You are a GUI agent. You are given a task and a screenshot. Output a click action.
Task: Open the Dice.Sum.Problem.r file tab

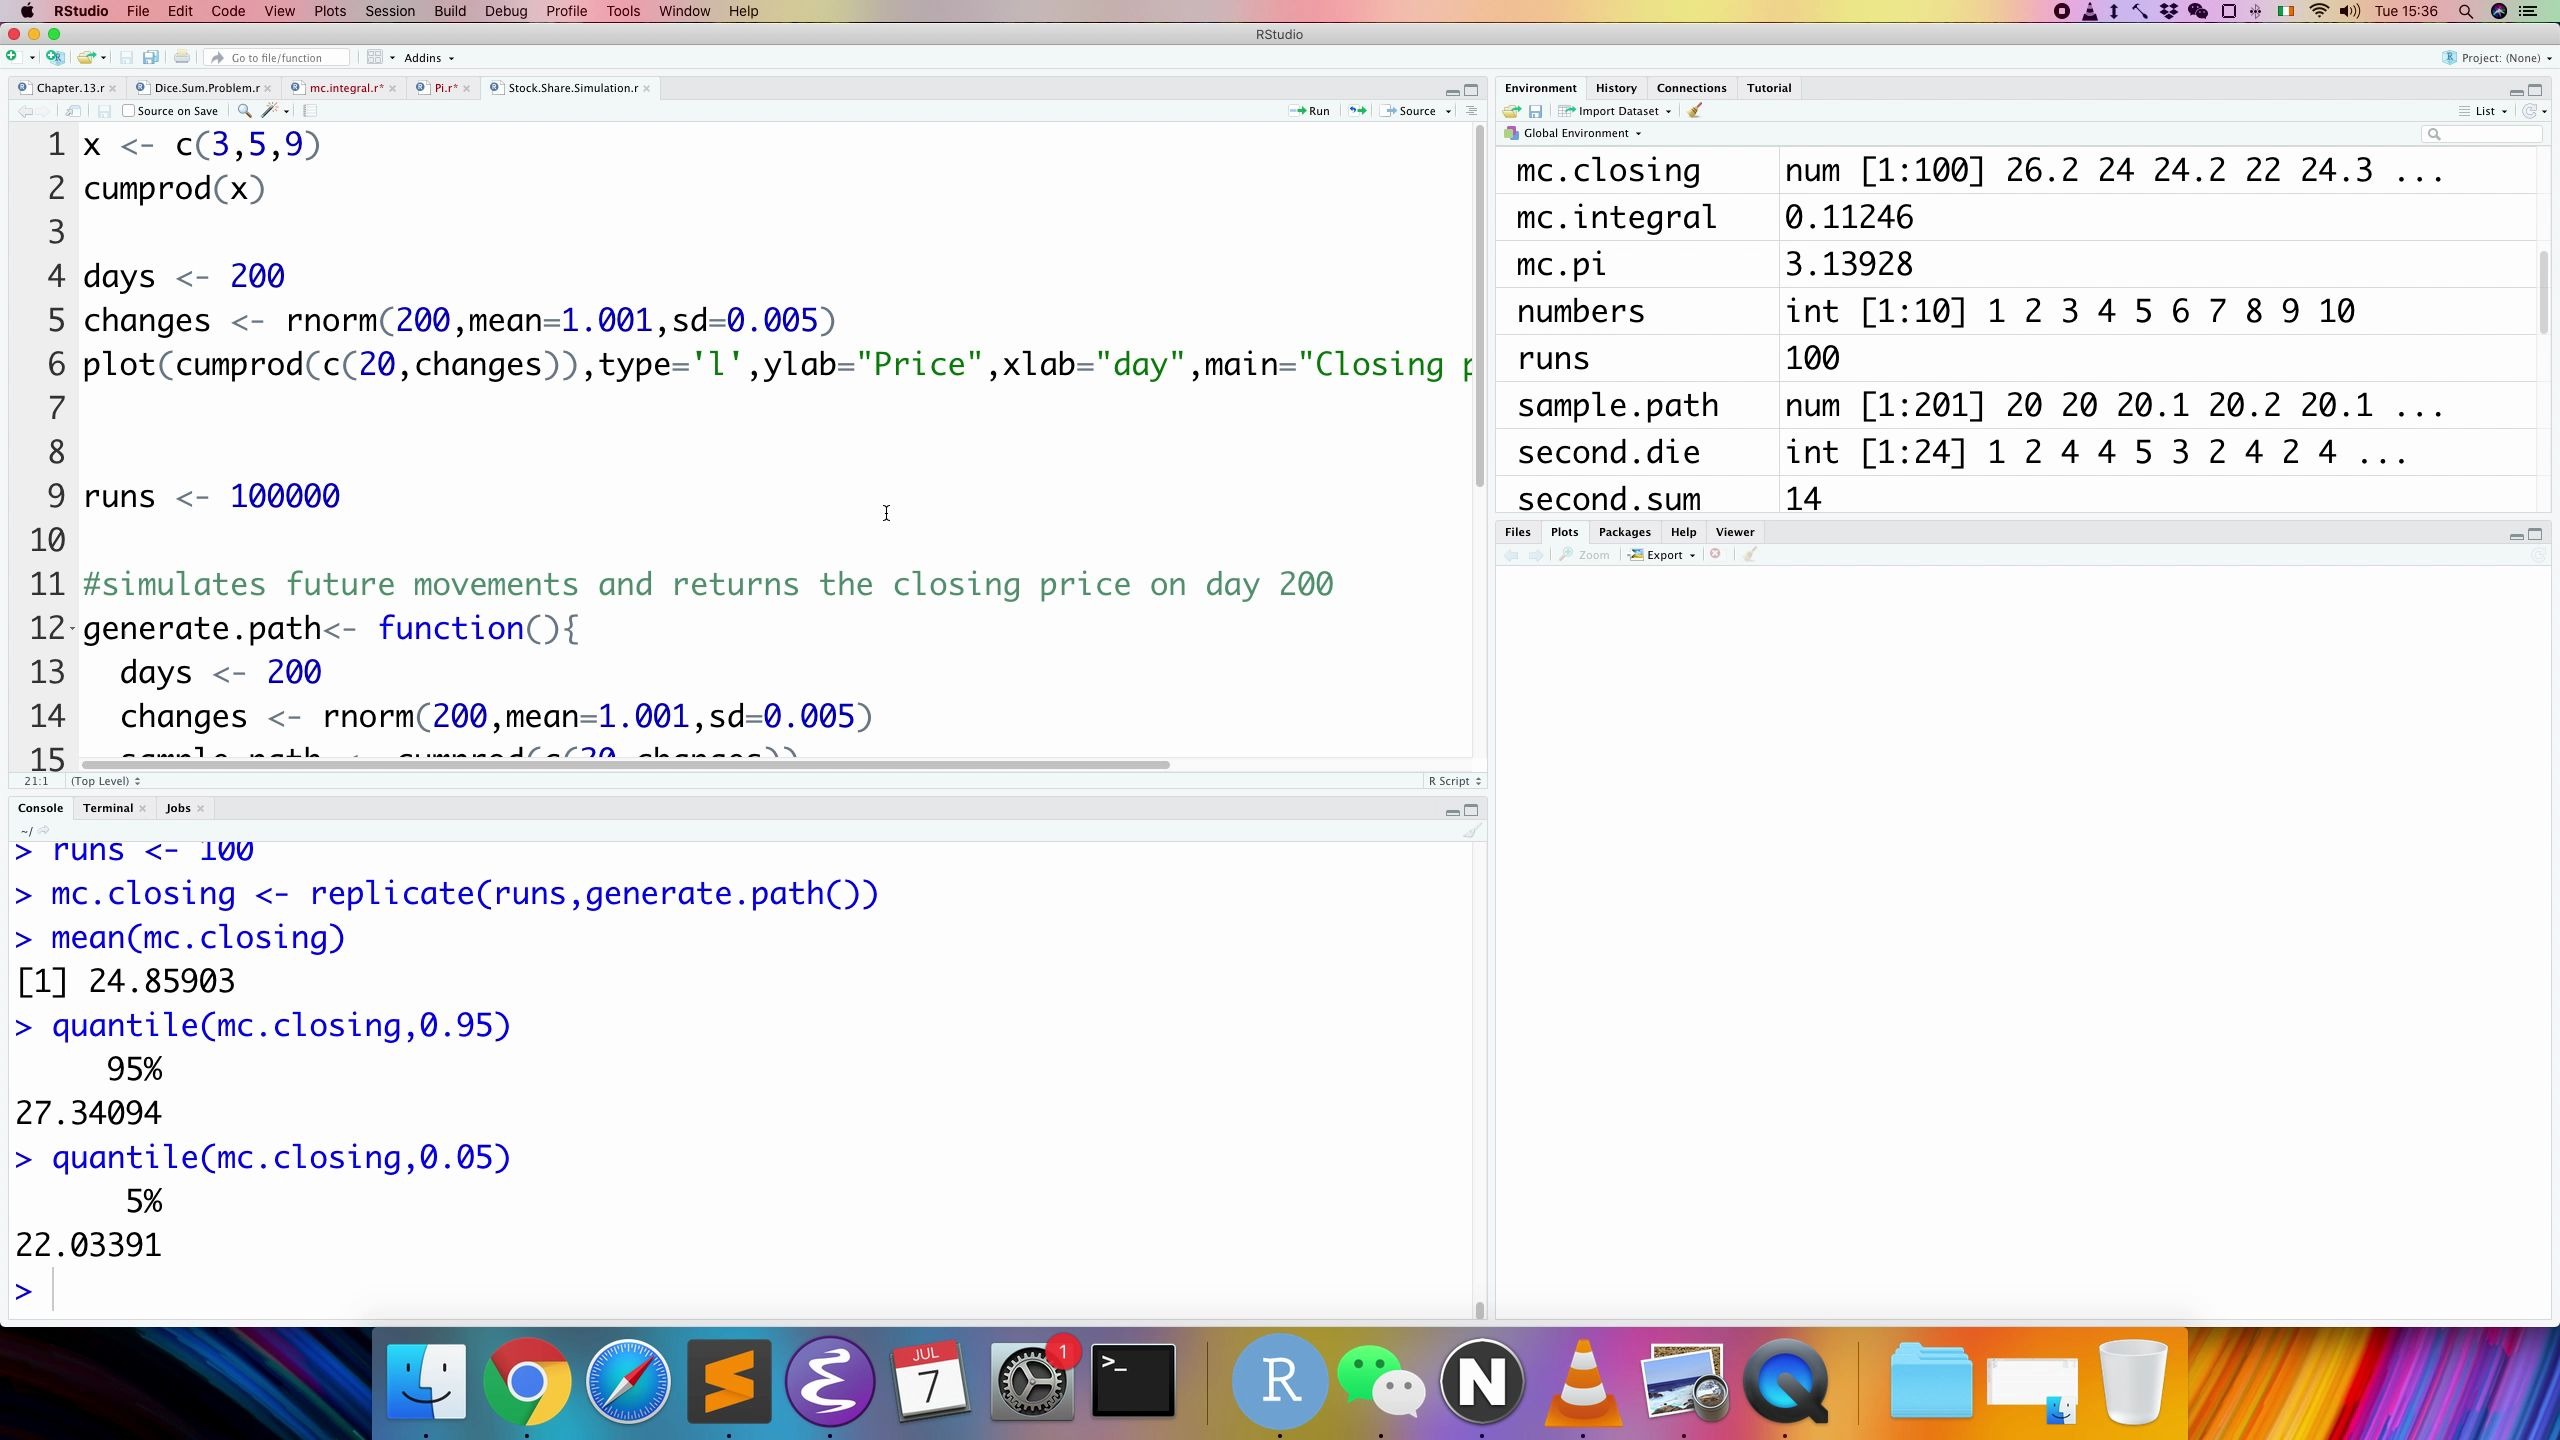[206, 88]
